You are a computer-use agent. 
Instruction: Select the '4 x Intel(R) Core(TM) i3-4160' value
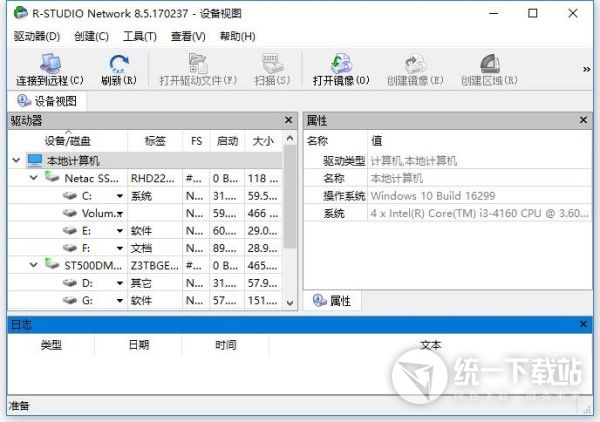[479, 213]
